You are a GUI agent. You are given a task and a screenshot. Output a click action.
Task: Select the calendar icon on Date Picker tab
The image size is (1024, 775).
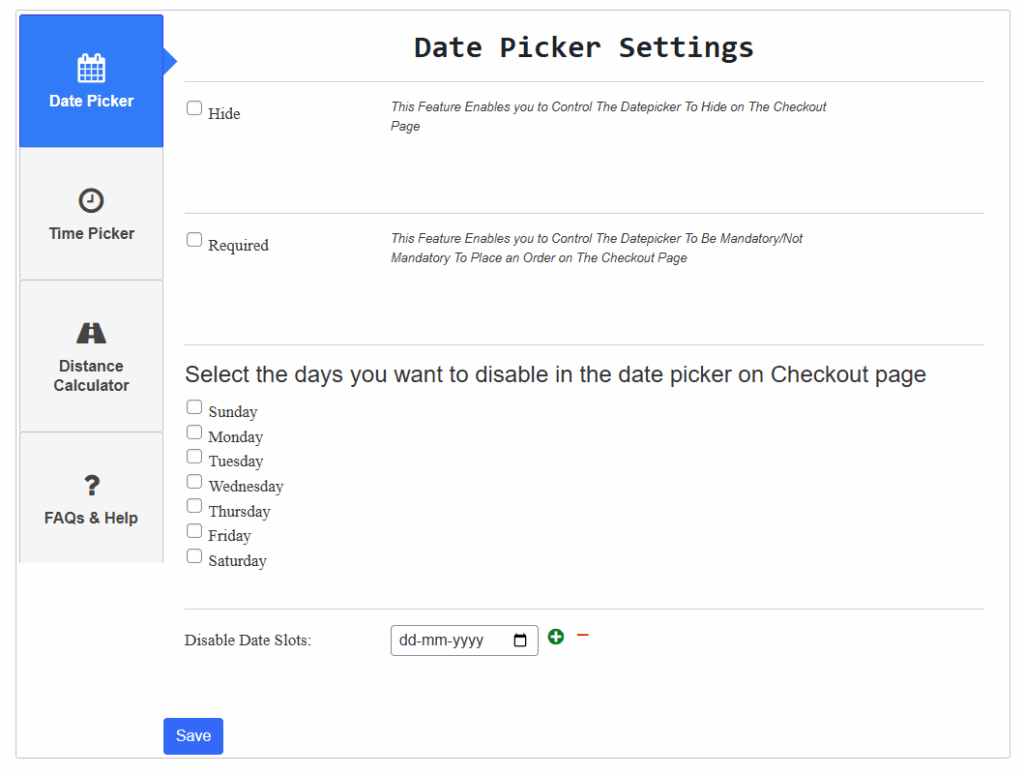[91, 66]
